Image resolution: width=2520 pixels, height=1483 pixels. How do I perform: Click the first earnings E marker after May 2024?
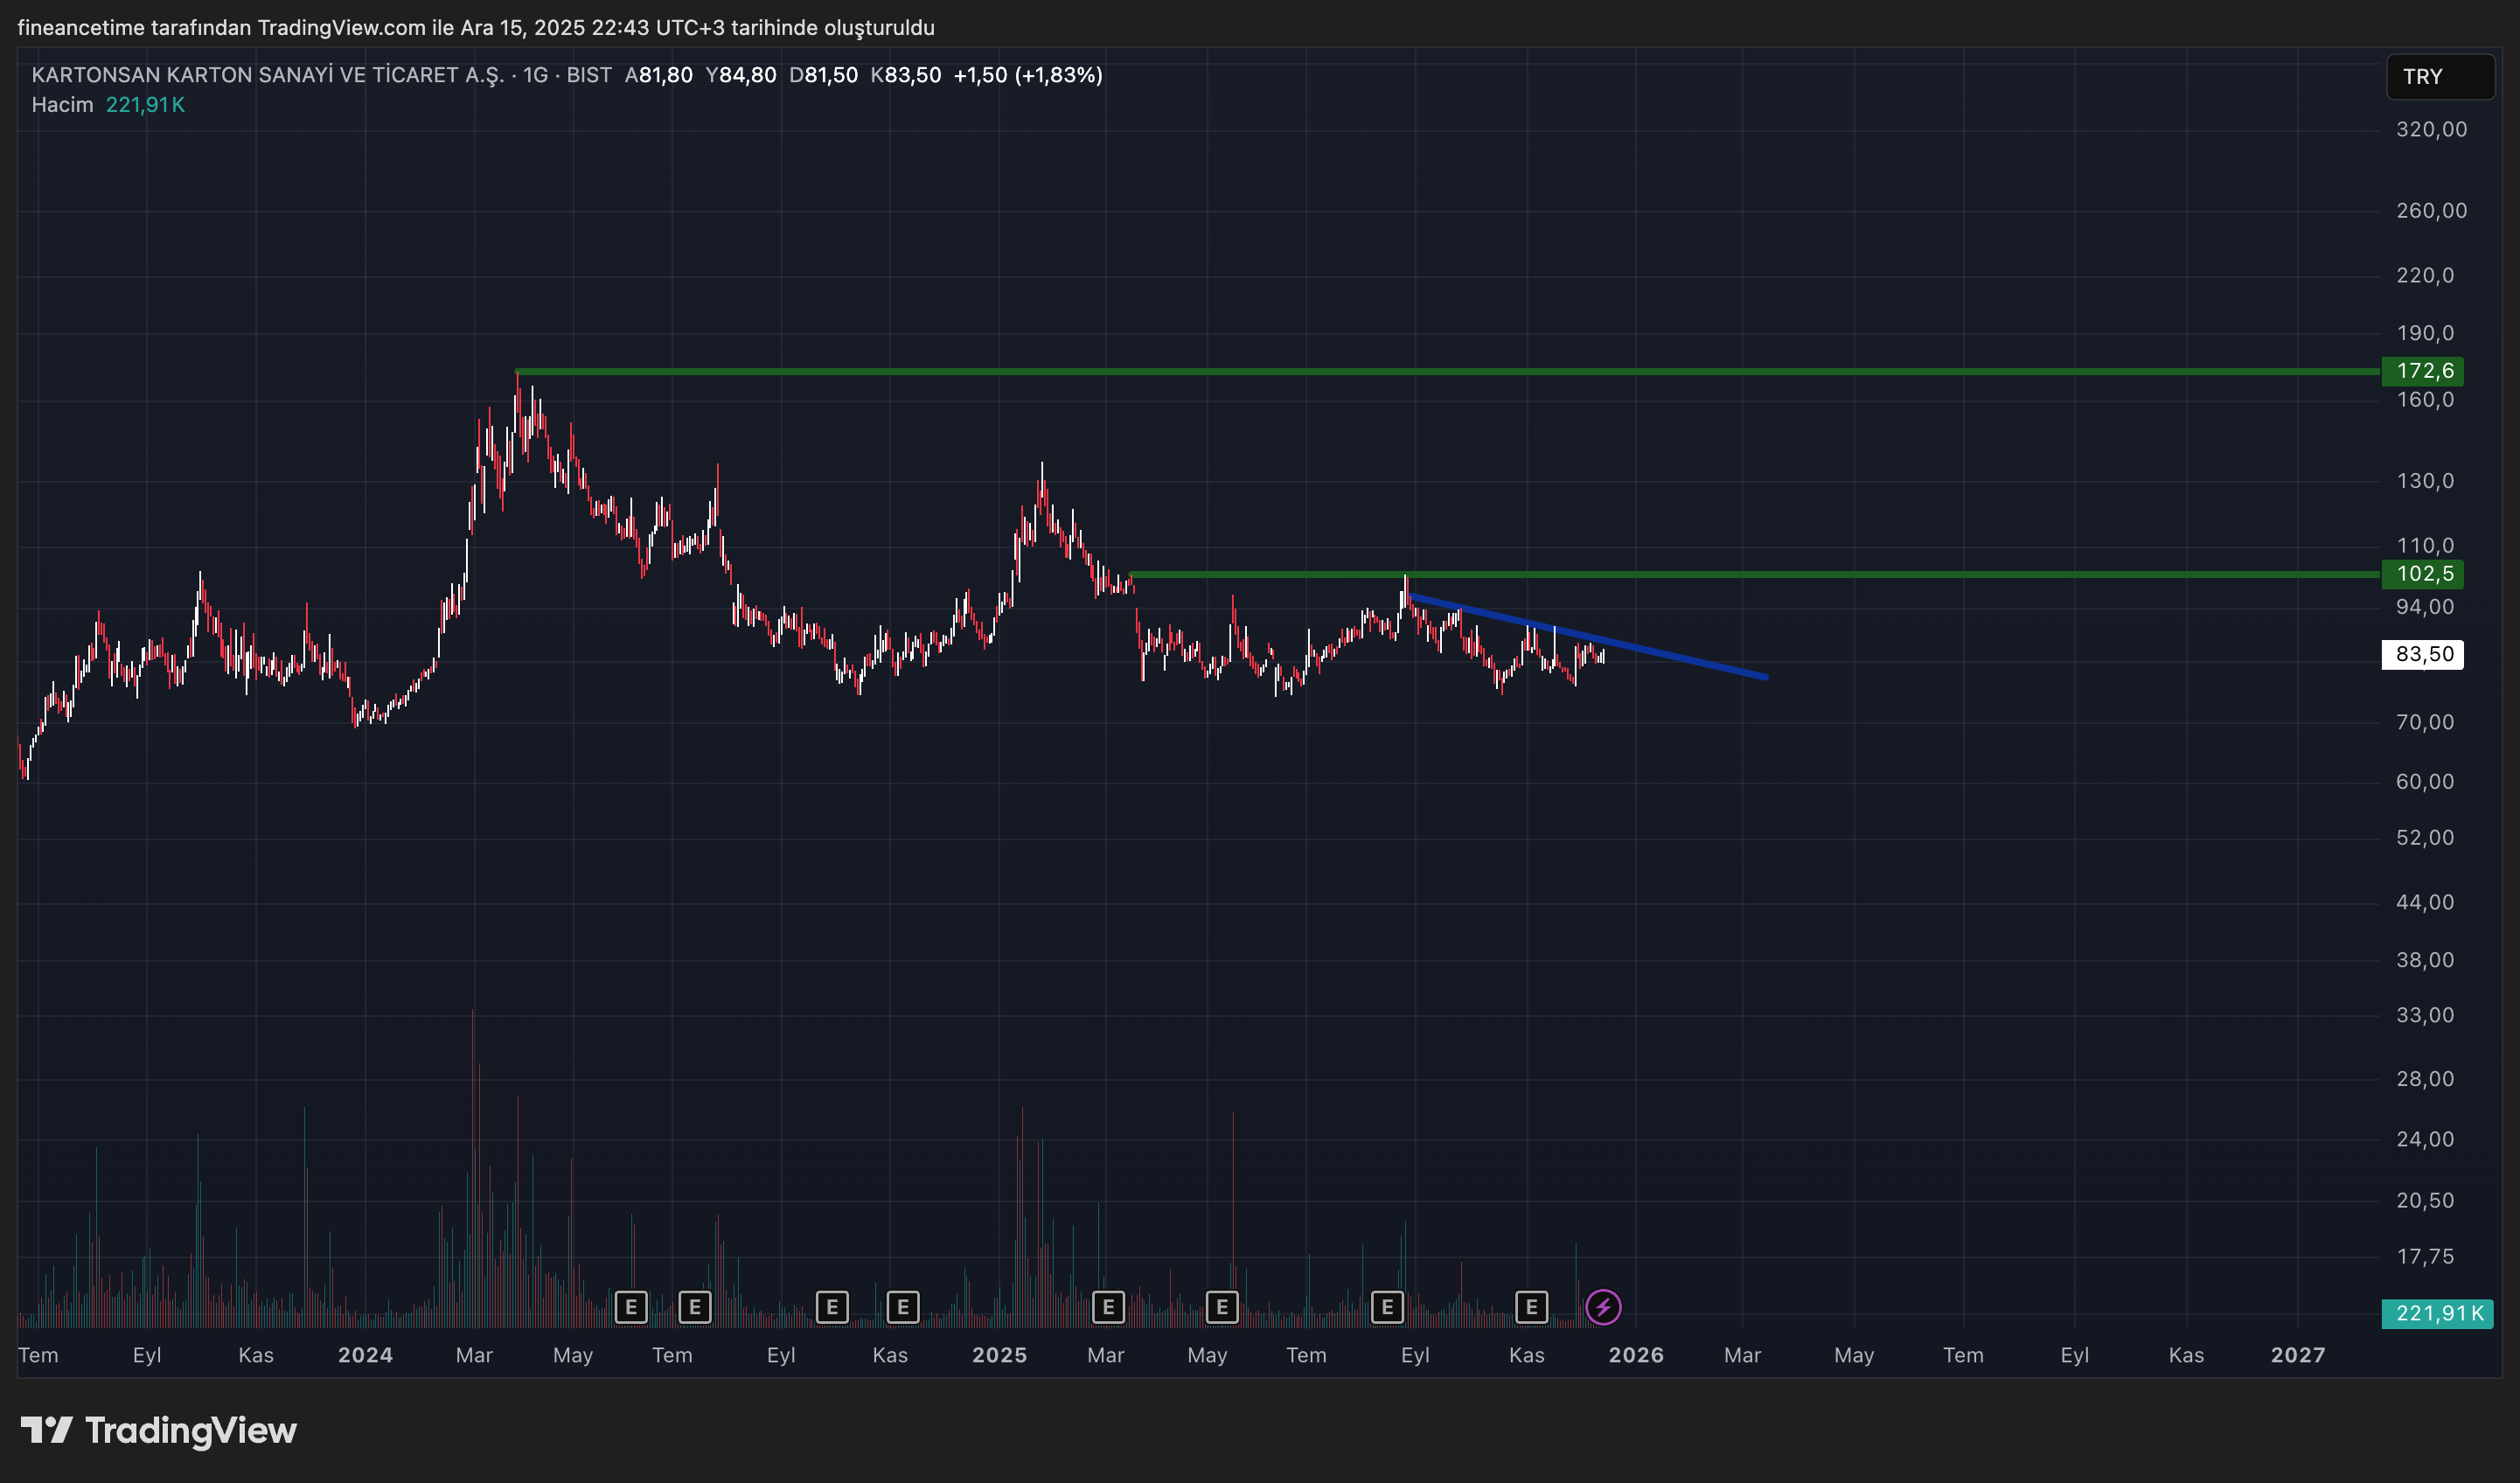coord(631,1307)
